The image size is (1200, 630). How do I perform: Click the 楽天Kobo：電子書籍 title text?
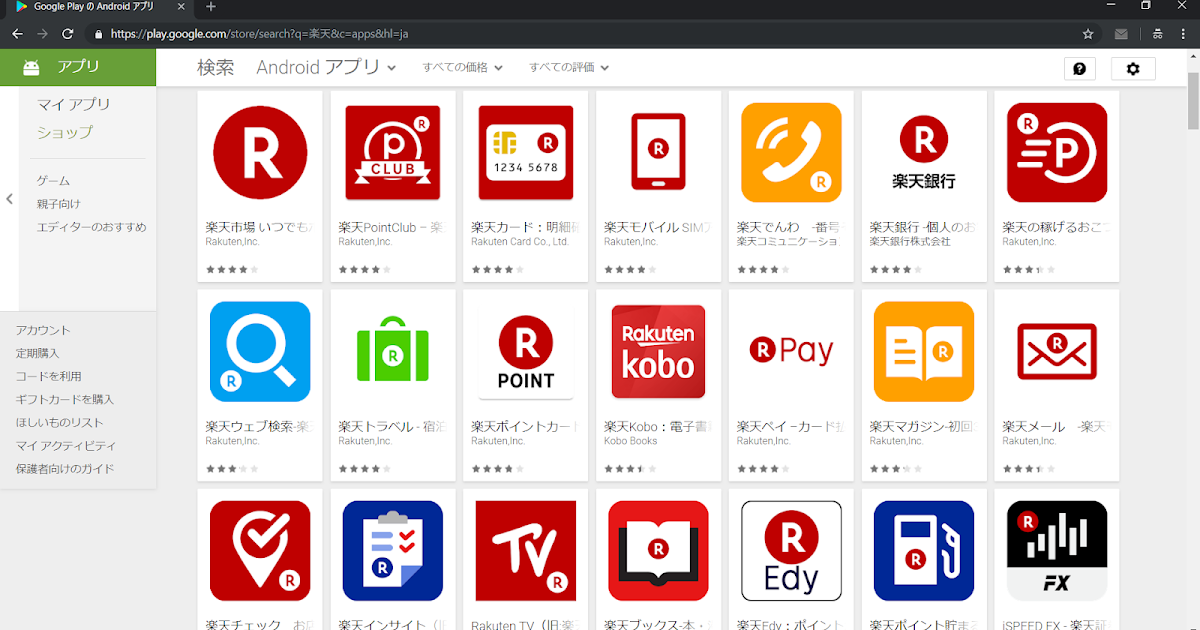pyautogui.click(x=658, y=427)
